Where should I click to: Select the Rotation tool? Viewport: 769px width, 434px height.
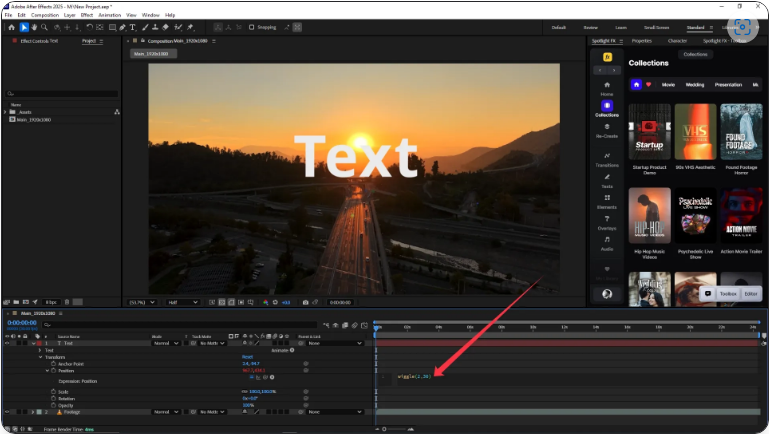(x=89, y=27)
